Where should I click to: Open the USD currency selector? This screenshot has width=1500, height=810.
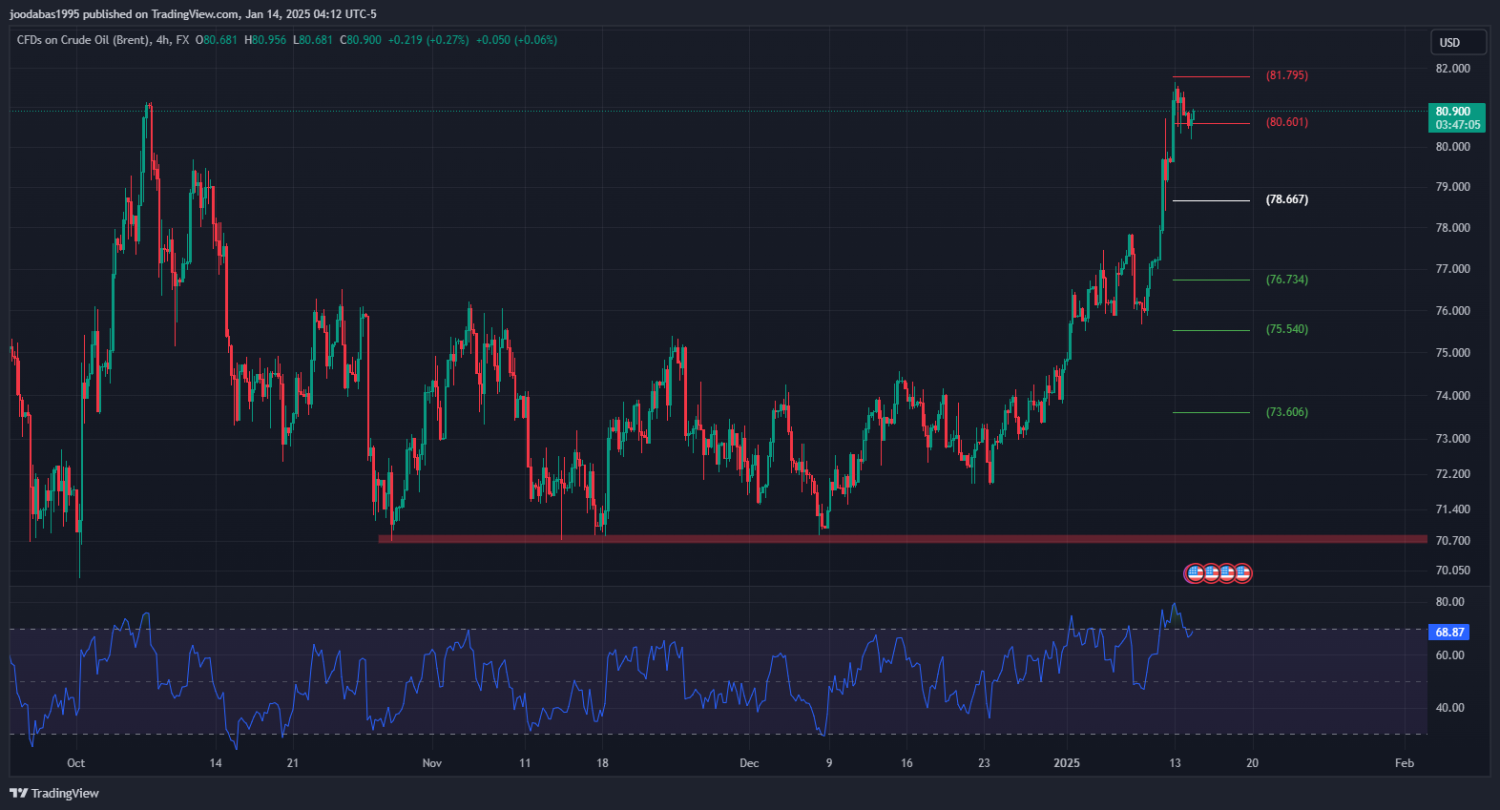(x=1449, y=42)
